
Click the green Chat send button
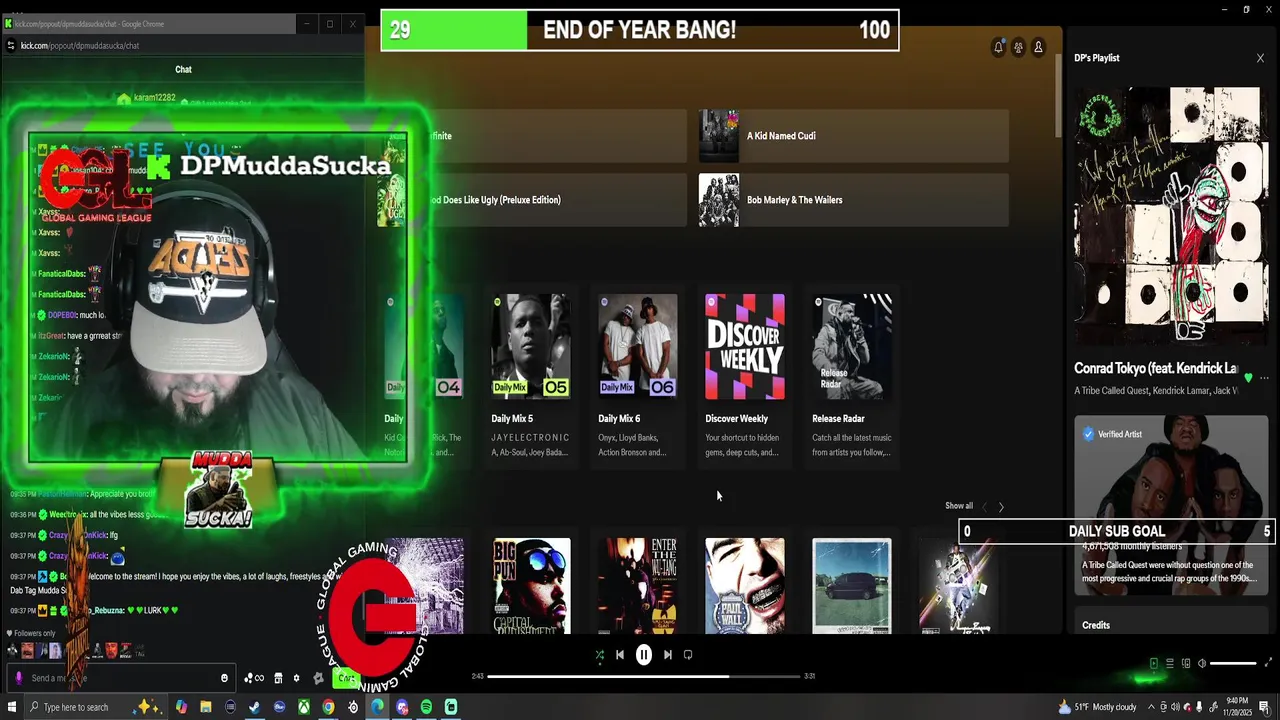[x=346, y=678]
